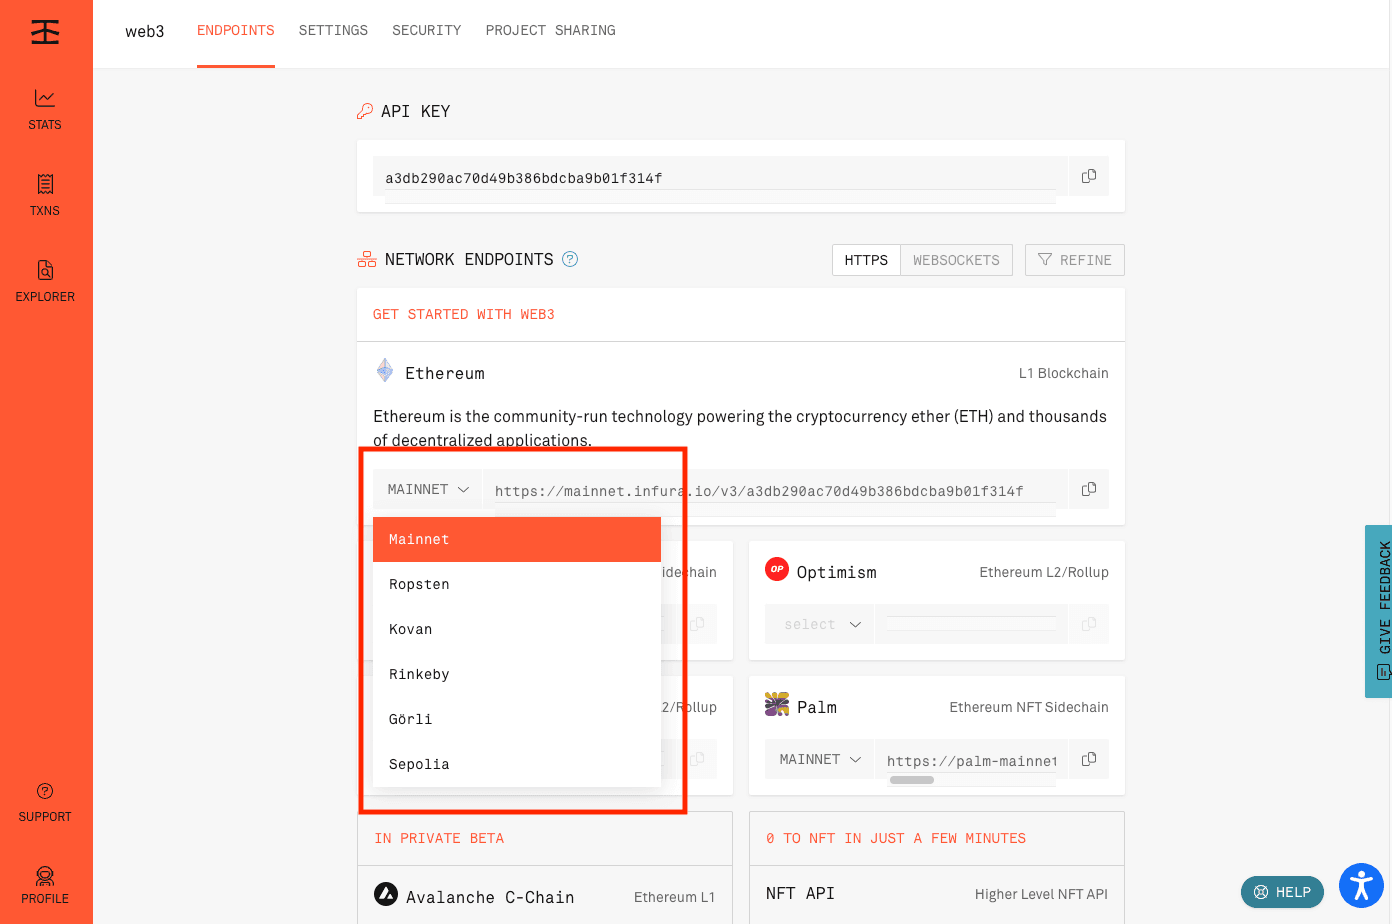Click the Ethereum endpoint URL field

coord(775,490)
